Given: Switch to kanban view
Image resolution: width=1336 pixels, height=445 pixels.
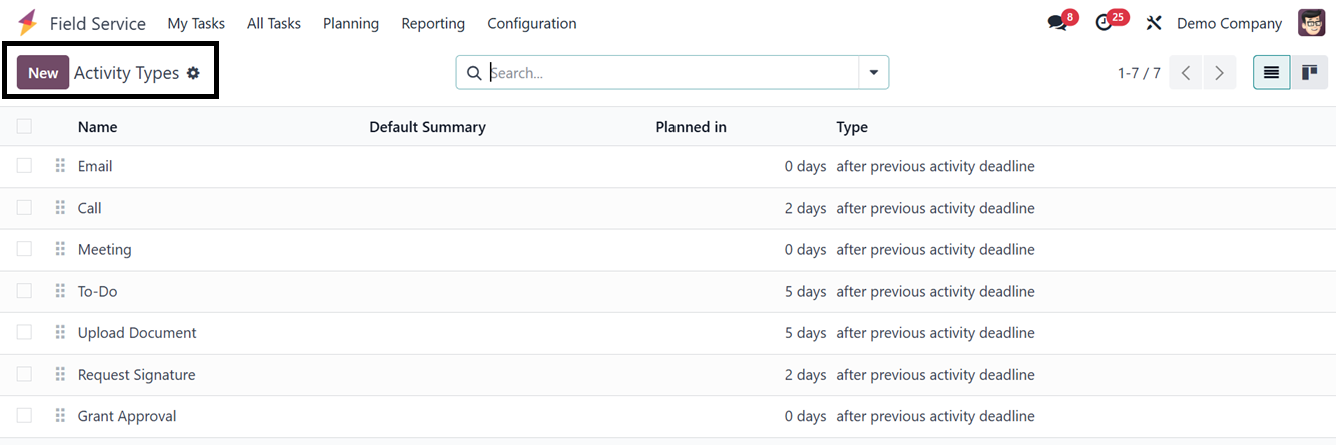Looking at the screenshot, I should (x=1309, y=72).
